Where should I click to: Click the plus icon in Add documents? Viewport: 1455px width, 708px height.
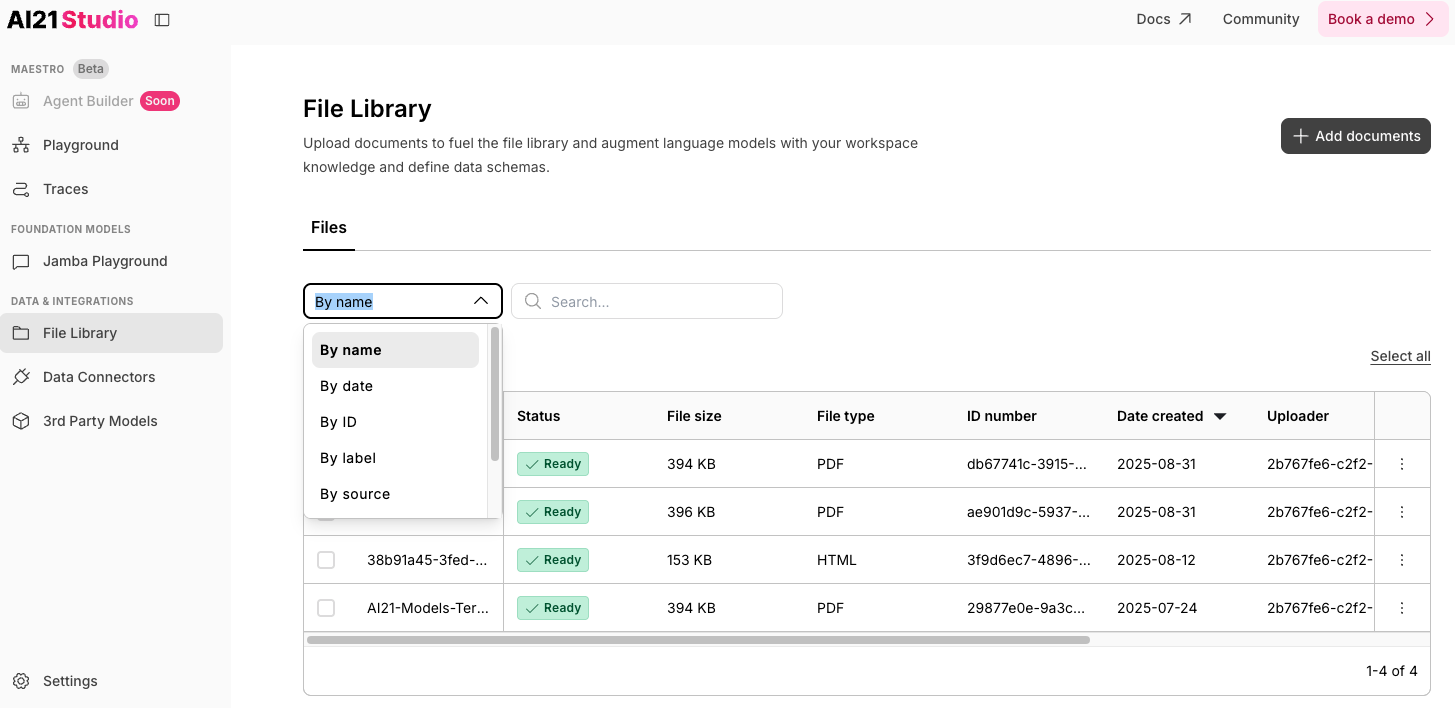click(x=1300, y=136)
